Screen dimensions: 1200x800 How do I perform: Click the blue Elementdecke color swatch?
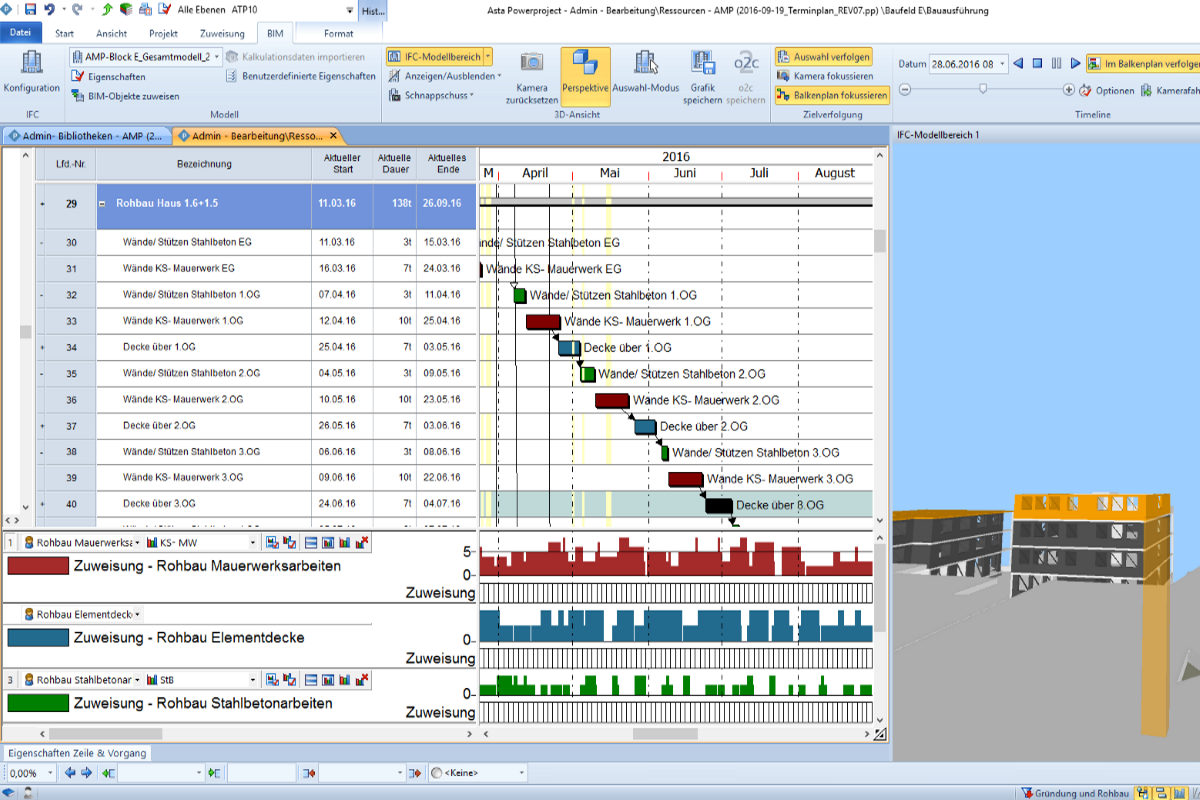coord(38,637)
